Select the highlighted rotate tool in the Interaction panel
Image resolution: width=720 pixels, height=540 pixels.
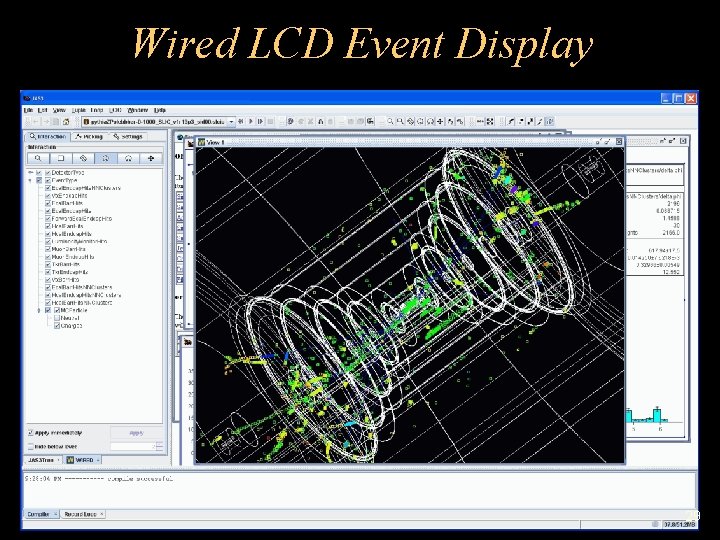(x=106, y=158)
